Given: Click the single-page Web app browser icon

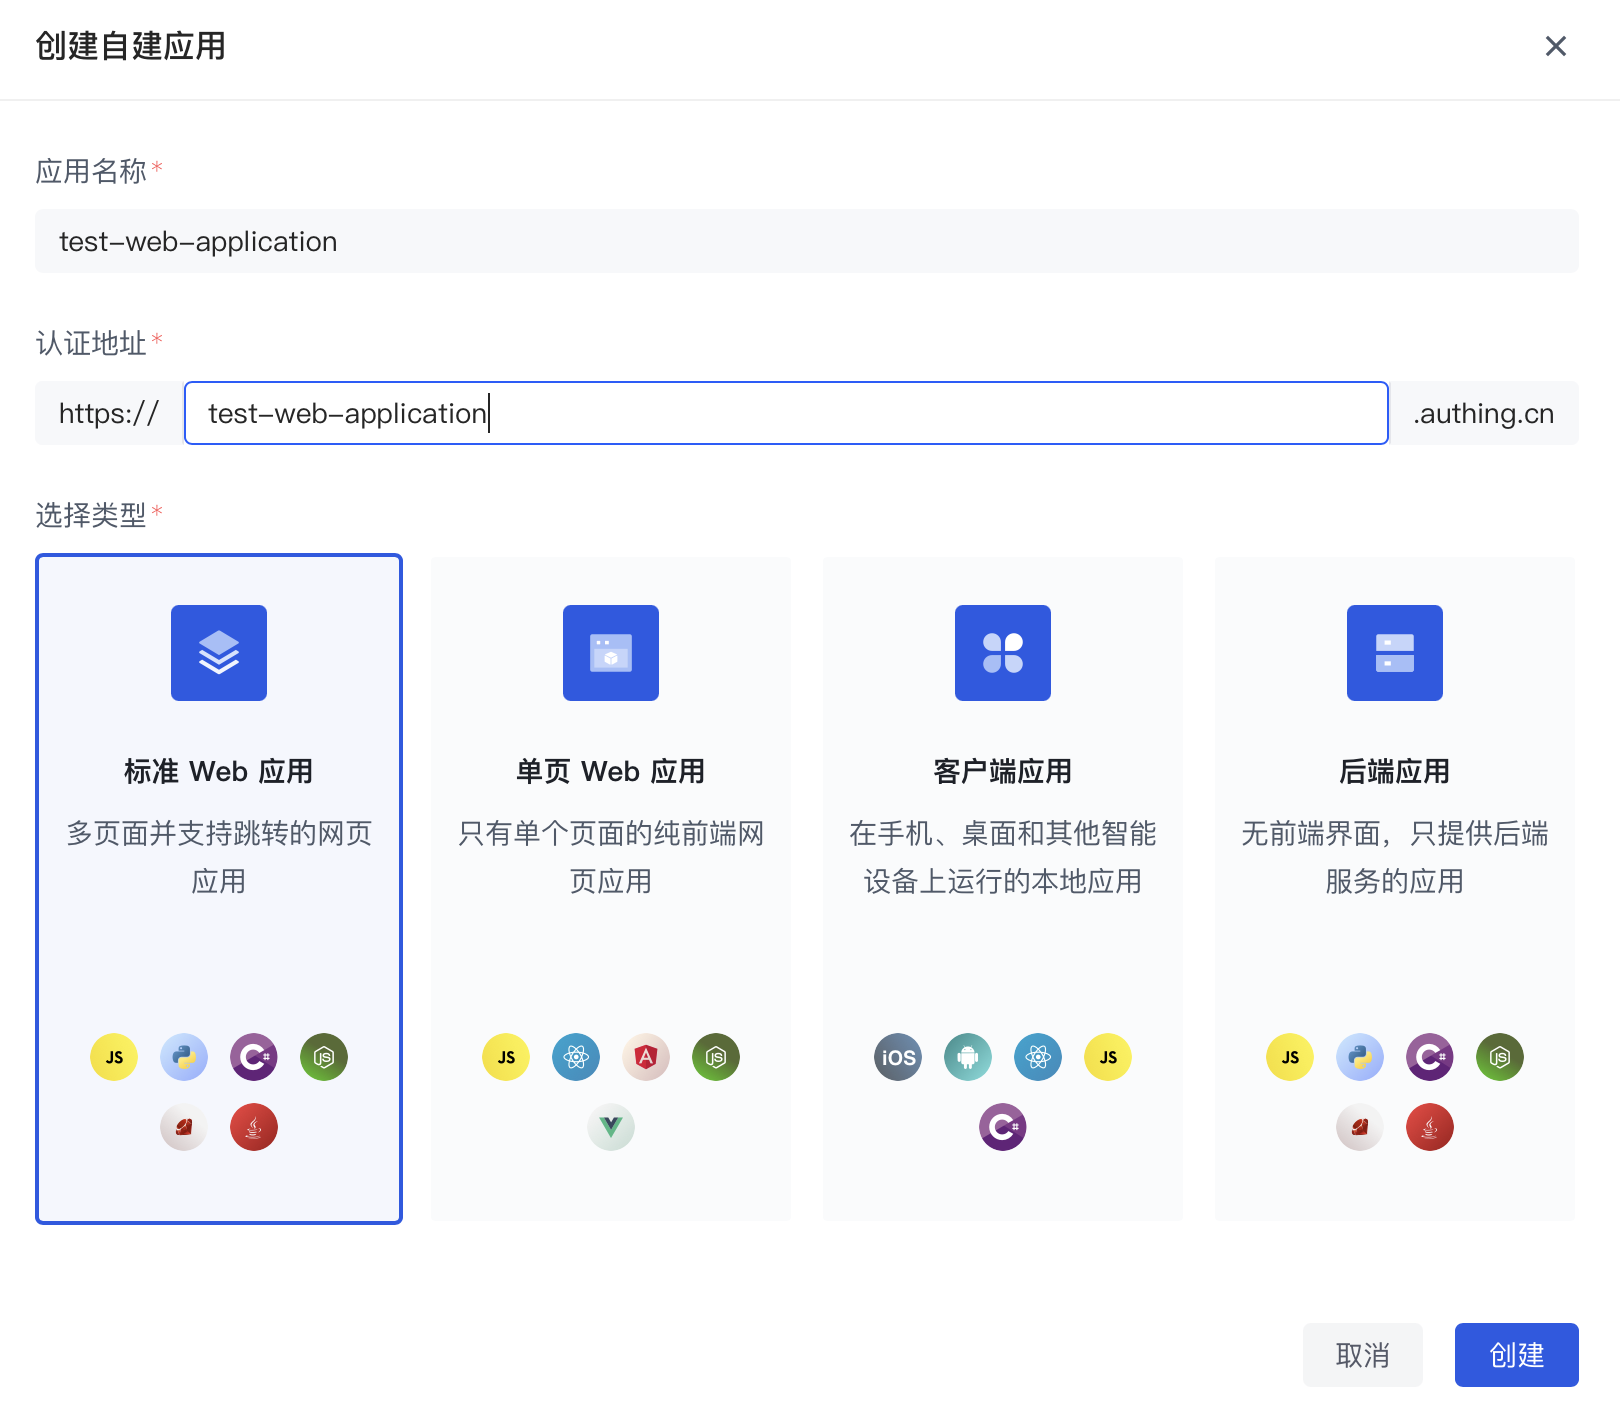Looking at the screenshot, I should tap(610, 653).
